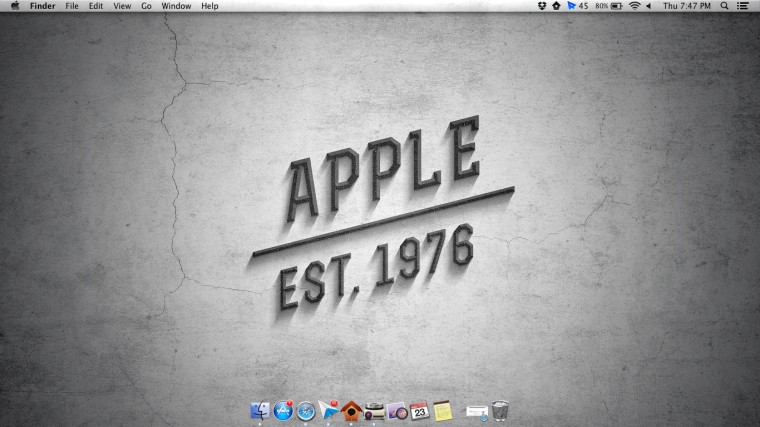Open the Edit menu
Viewport: 760px width, 427px height.
point(95,6)
